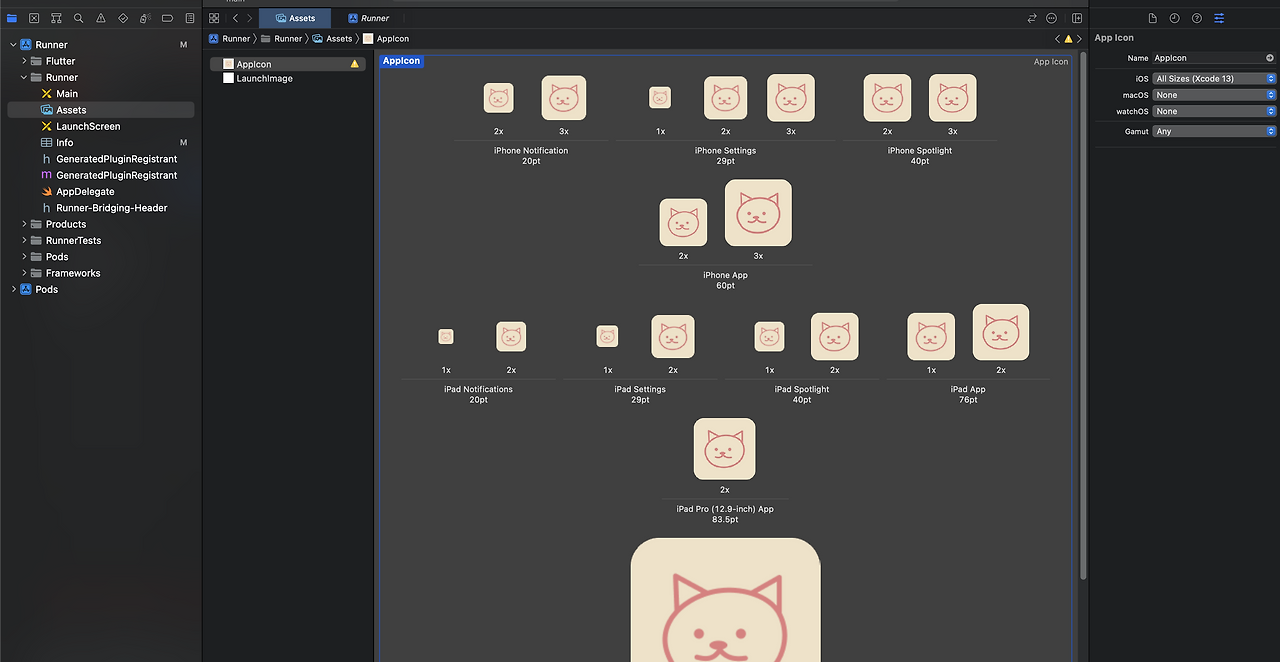Collapse the Runner group folder
Screen dimensions: 1280x662
24,77
